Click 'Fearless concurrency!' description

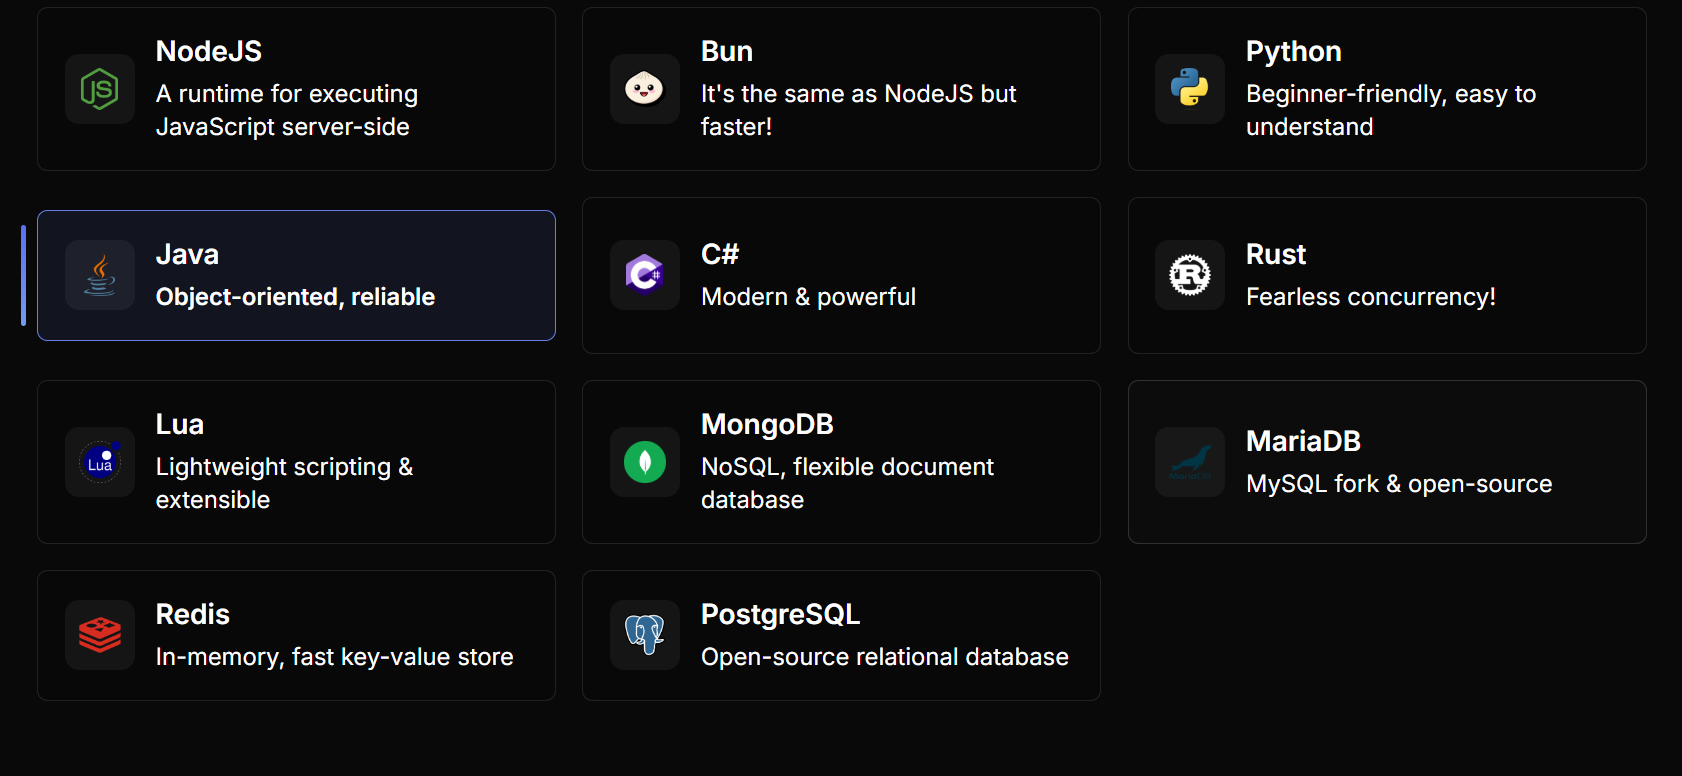pyautogui.click(x=1371, y=297)
